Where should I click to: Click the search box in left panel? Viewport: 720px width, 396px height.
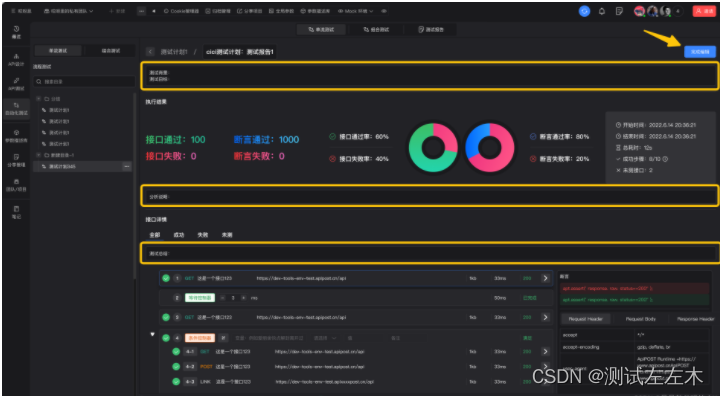(x=84, y=81)
